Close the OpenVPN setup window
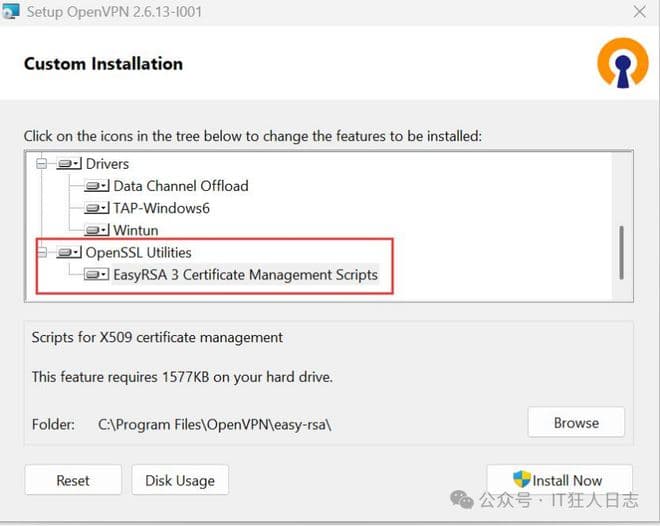Viewport: 660px width, 526px height. 639,11
